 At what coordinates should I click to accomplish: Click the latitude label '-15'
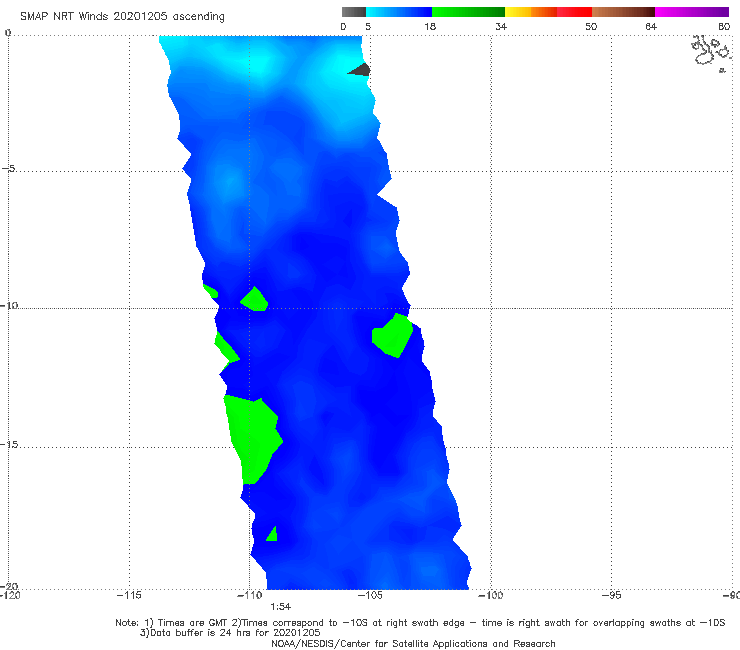click(9, 444)
